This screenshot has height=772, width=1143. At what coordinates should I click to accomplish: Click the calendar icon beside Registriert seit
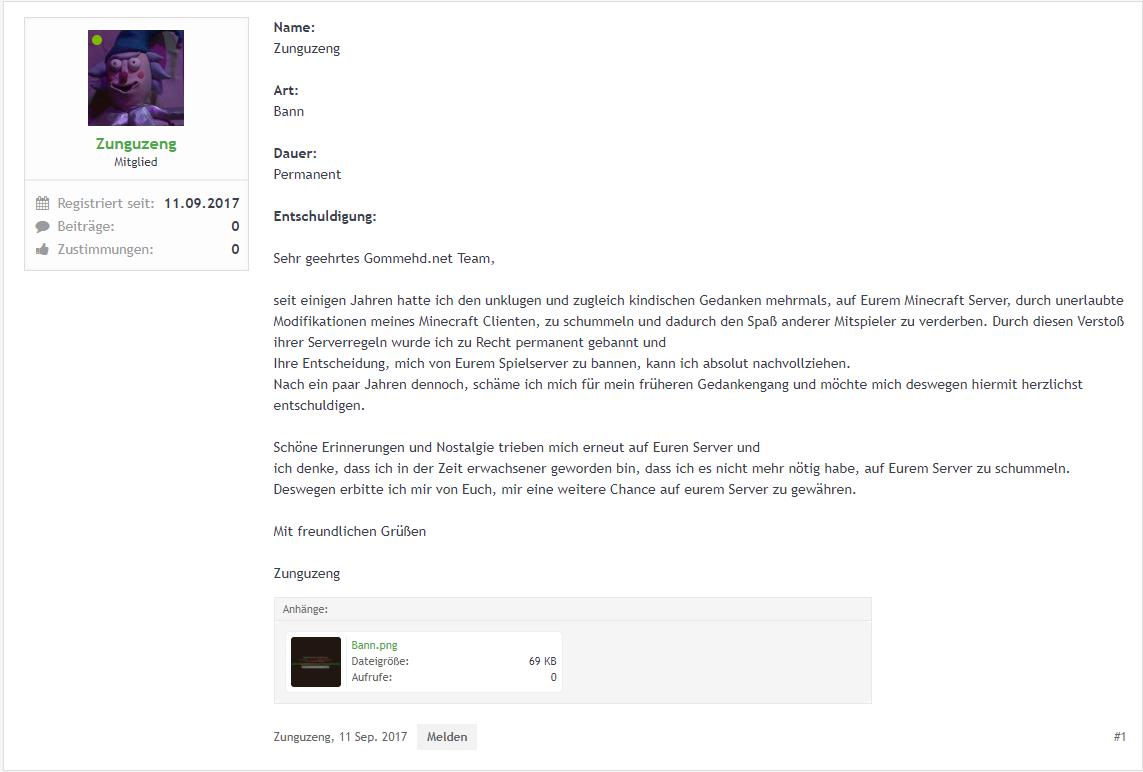[42, 203]
